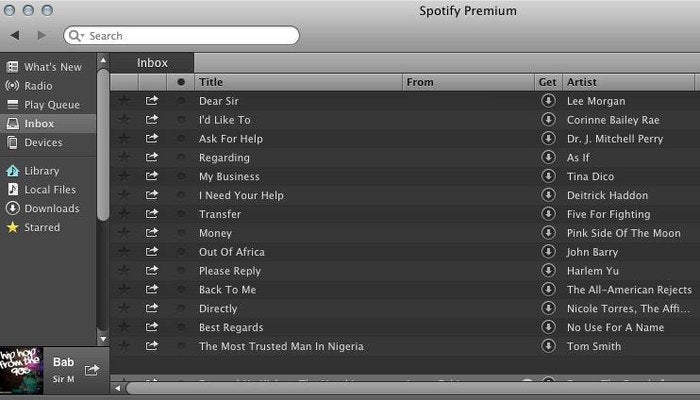
Task: Share the Dear Sir track
Action: pyautogui.click(x=152, y=100)
